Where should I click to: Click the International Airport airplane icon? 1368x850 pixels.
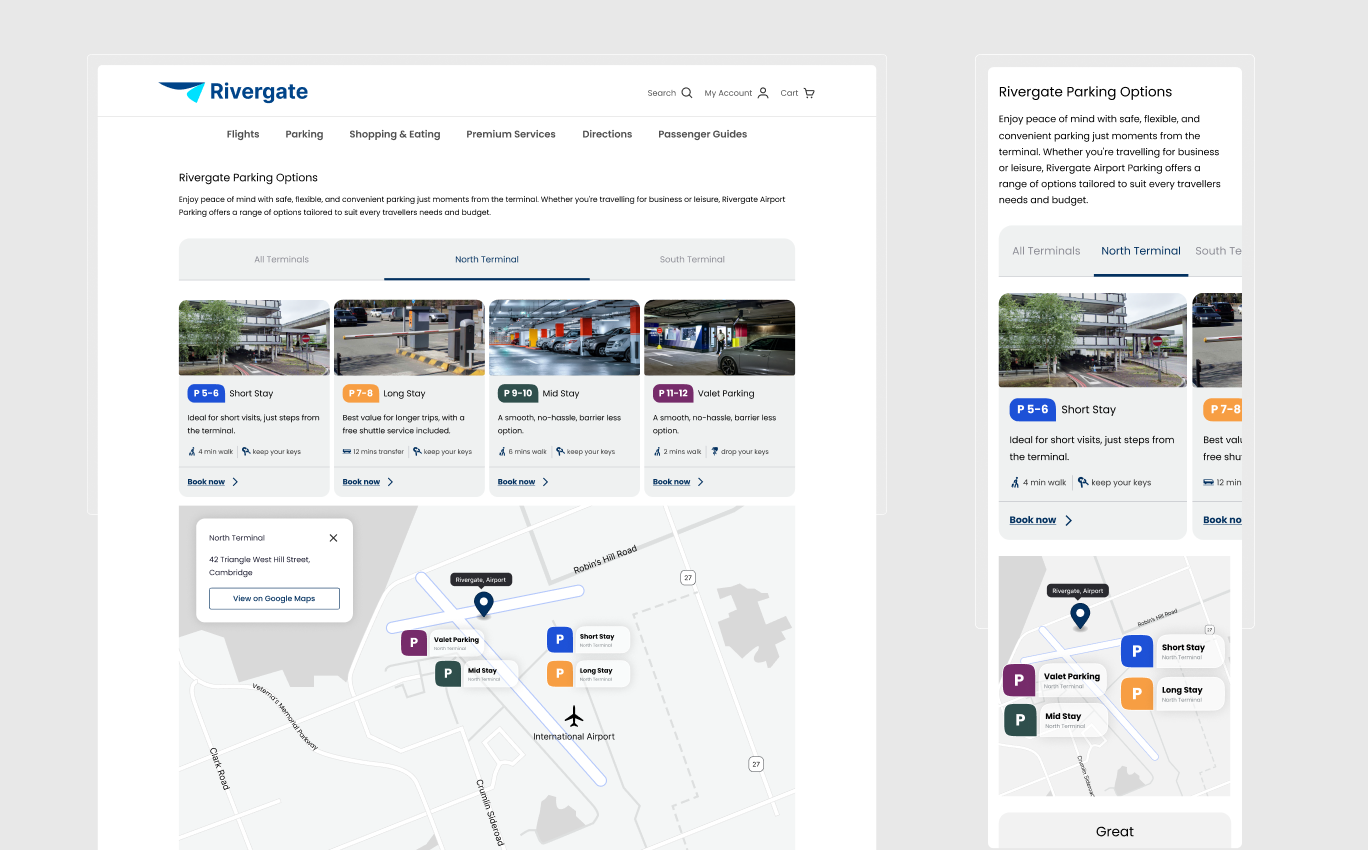574,716
